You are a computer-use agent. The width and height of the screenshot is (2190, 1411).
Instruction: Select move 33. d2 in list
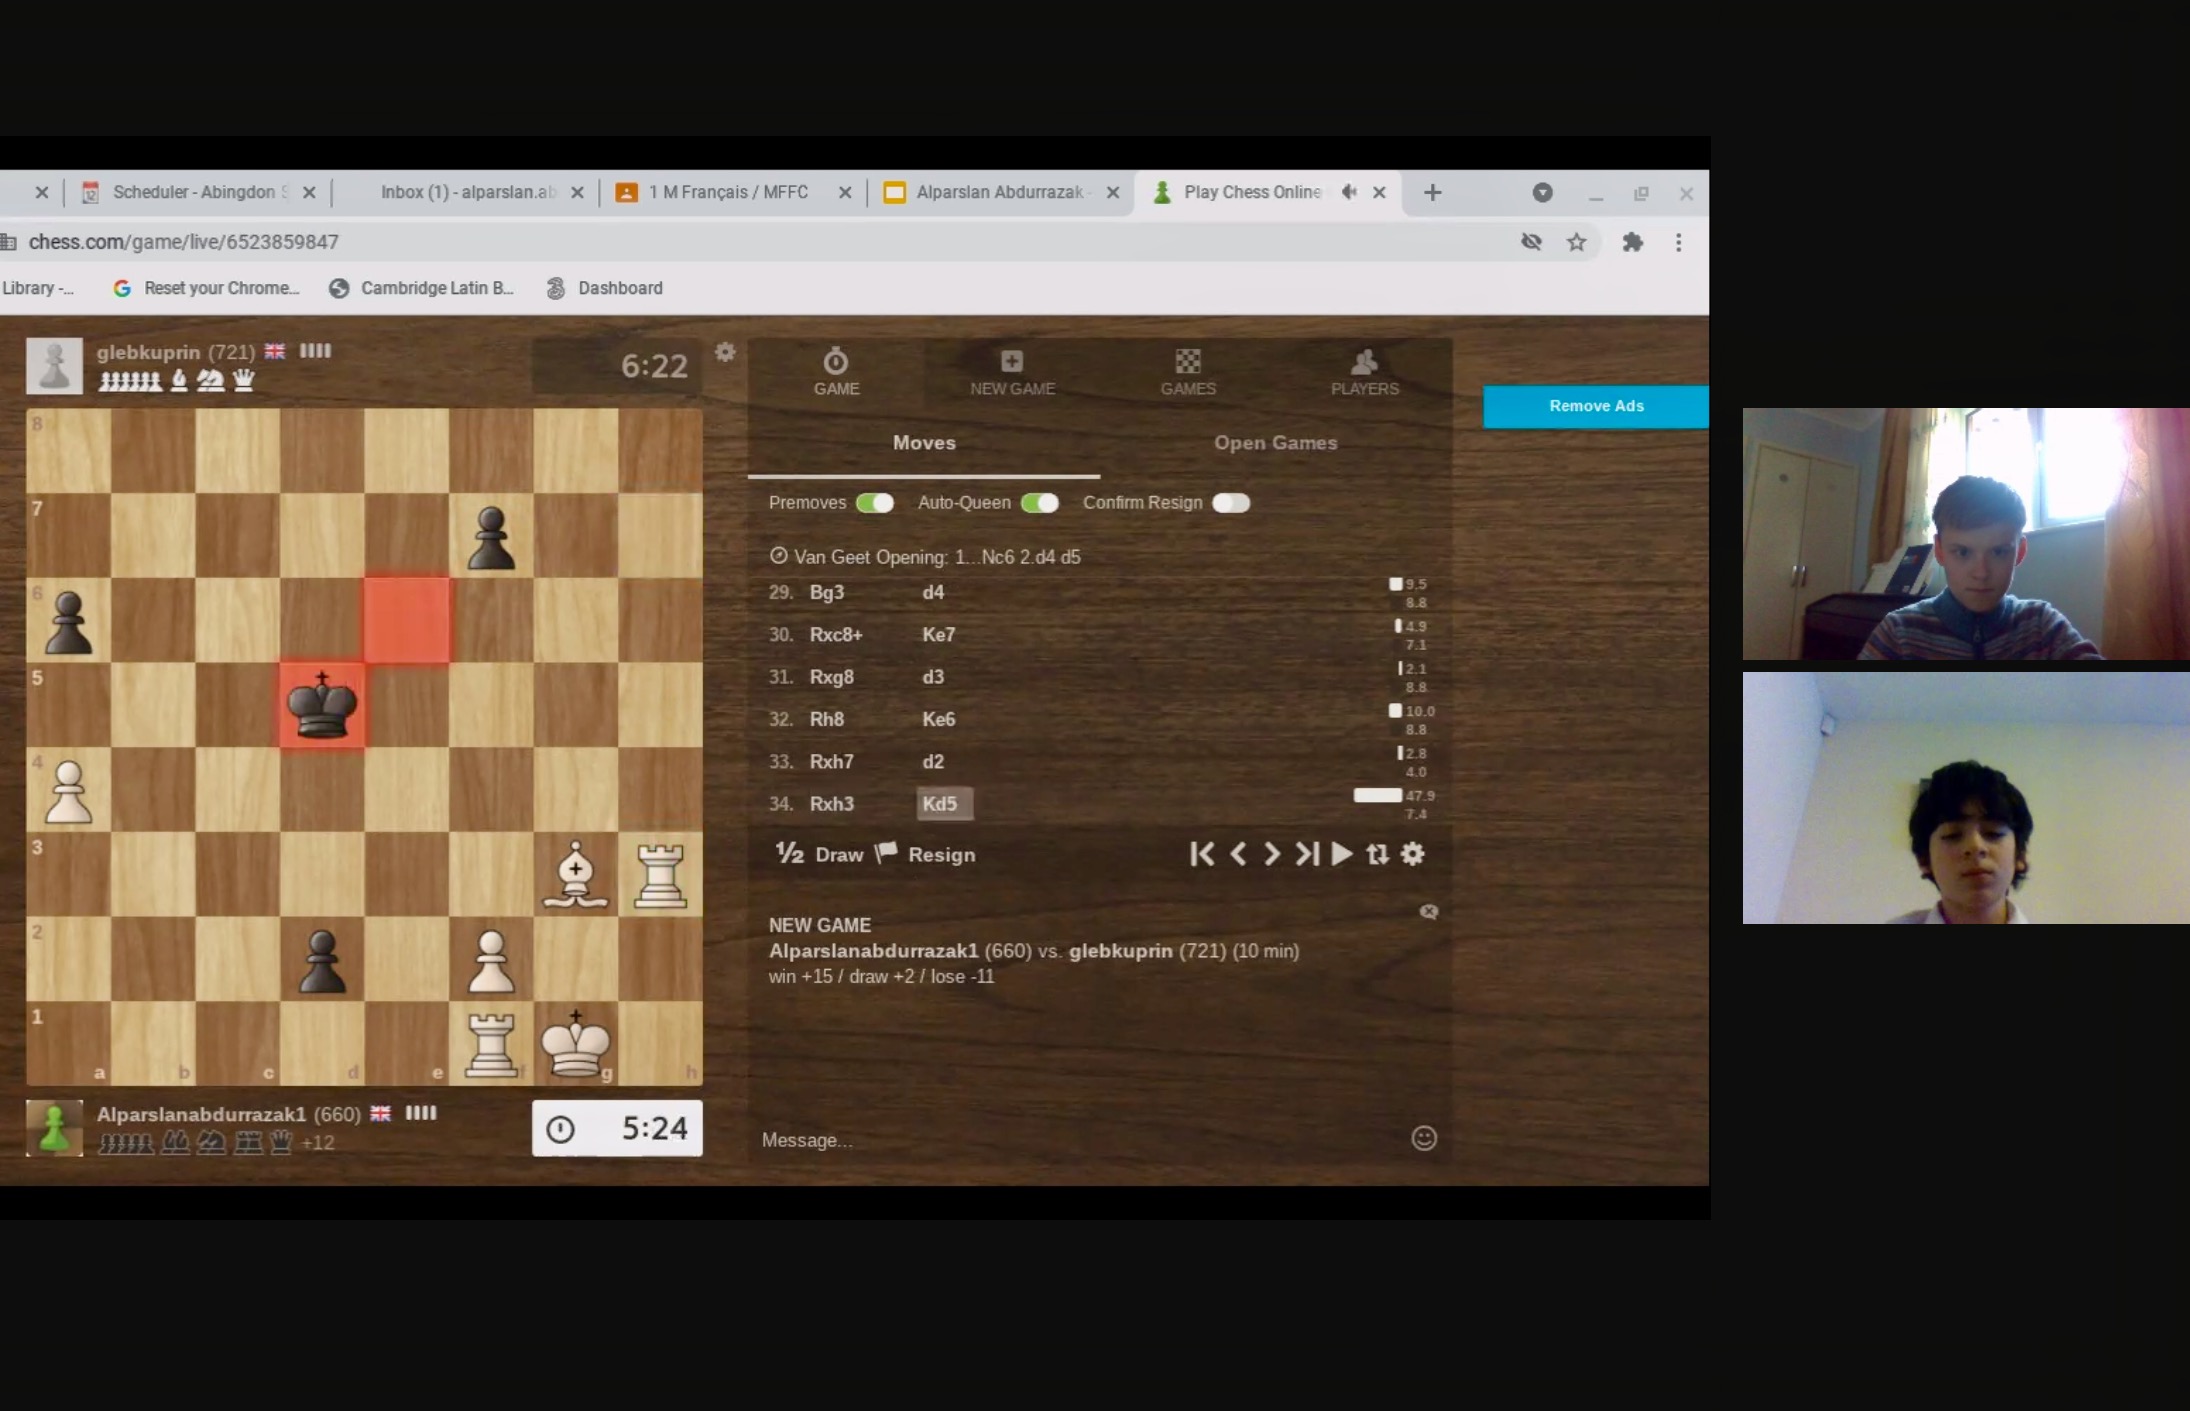[x=932, y=761]
